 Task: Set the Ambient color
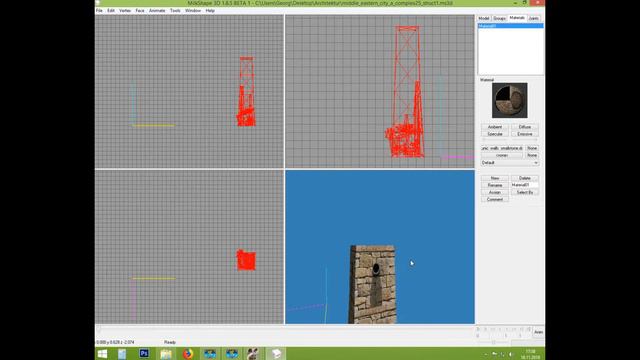click(x=495, y=127)
